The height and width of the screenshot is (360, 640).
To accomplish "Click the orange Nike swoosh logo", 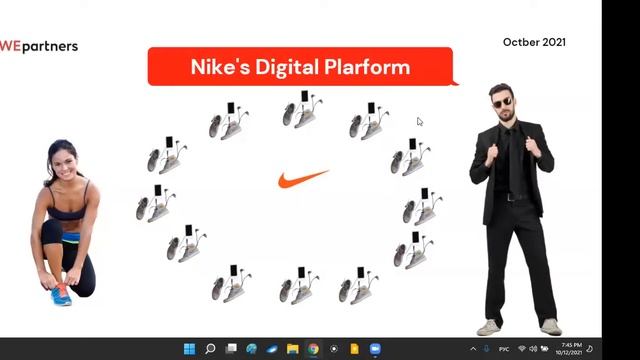I will (x=303, y=179).
